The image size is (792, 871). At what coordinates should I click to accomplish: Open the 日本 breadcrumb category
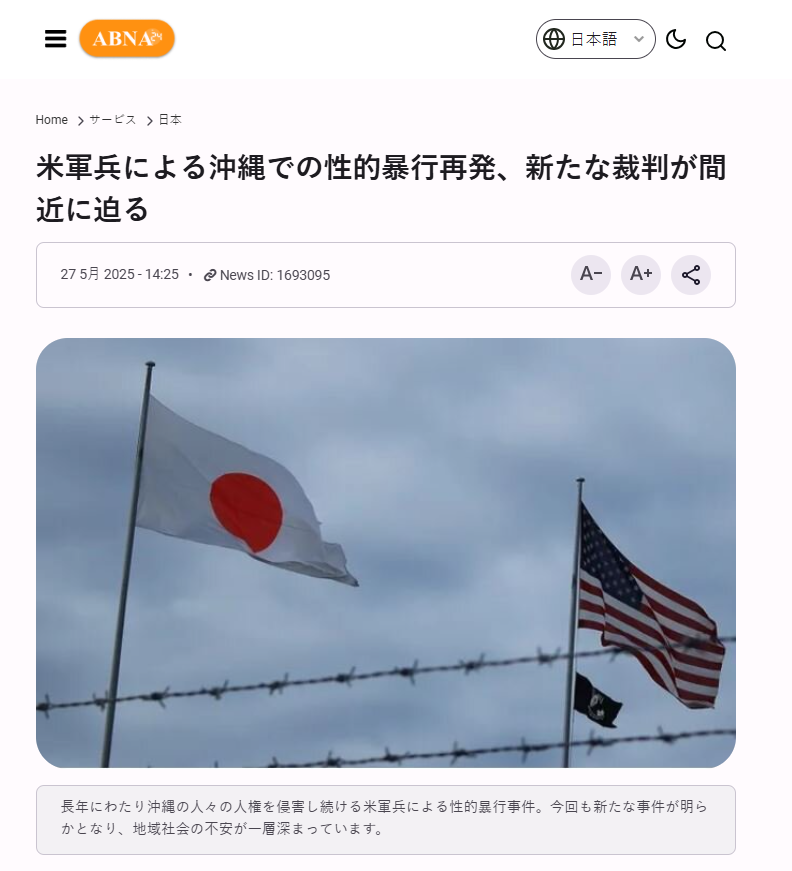tap(170, 119)
